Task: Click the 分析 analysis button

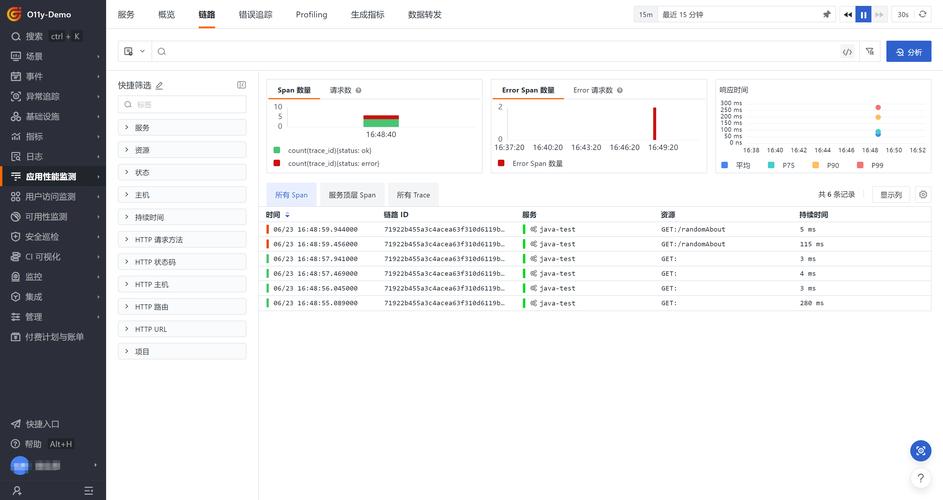Action: pyautogui.click(x=909, y=52)
